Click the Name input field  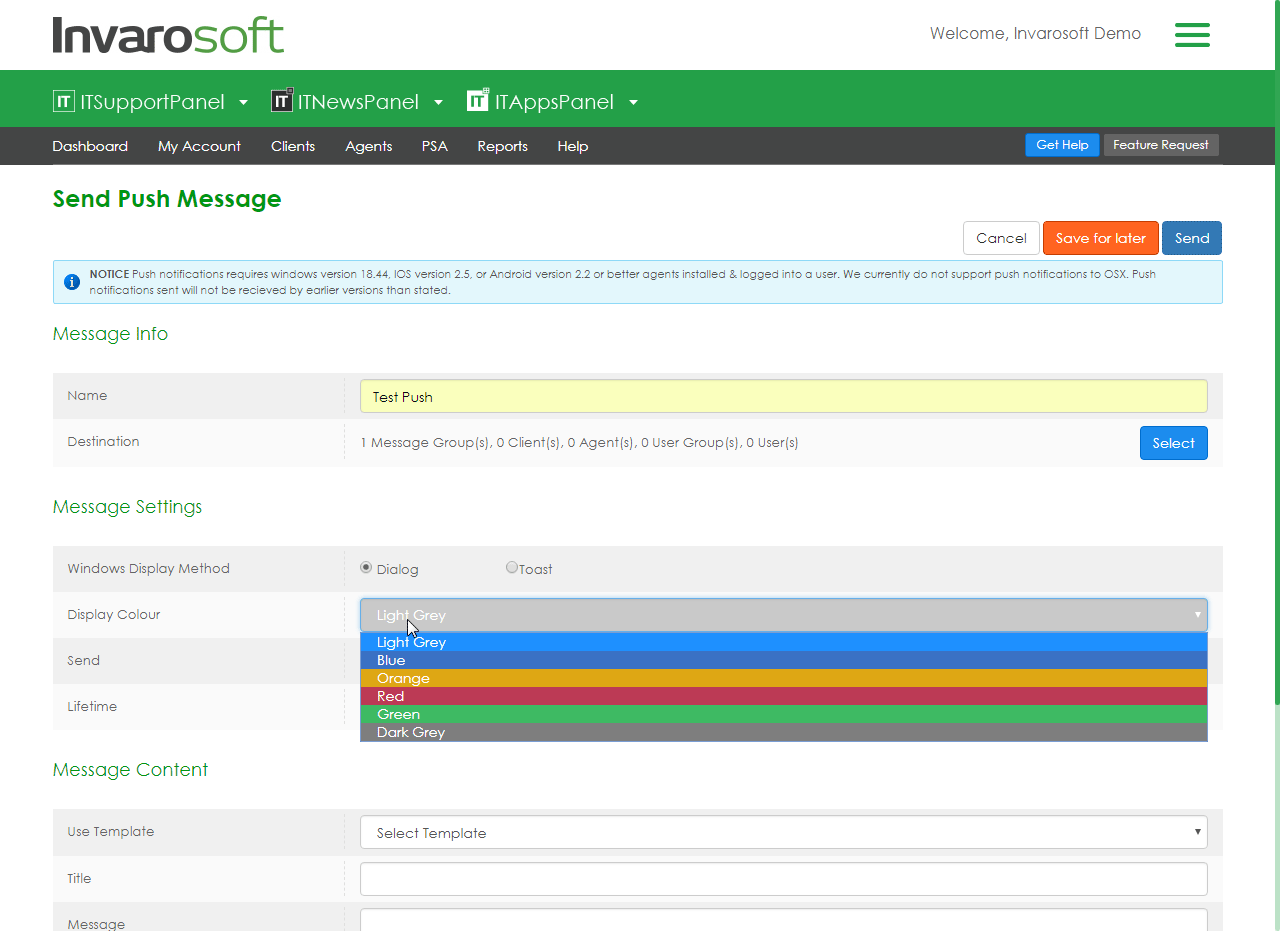coord(783,397)
